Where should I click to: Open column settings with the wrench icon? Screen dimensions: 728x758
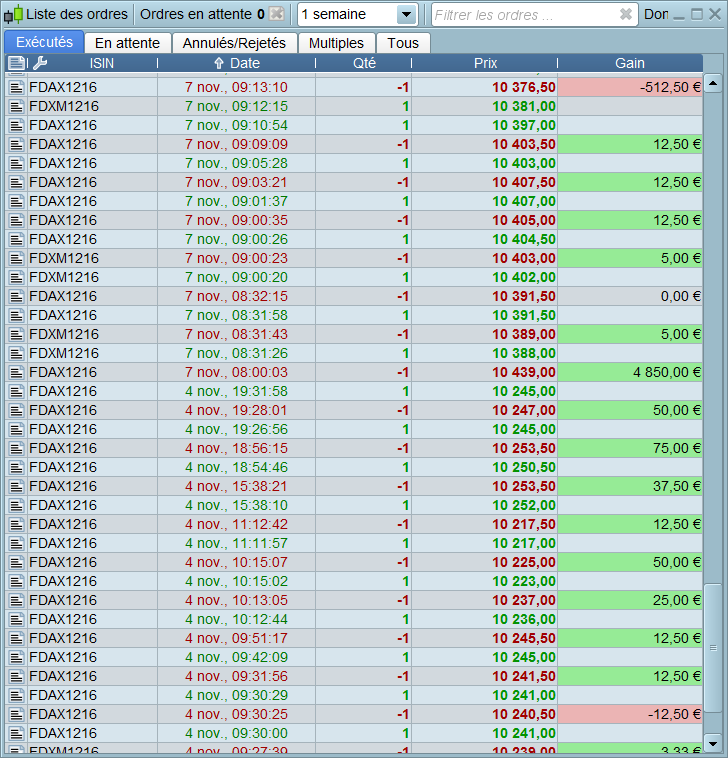point(40,63)
